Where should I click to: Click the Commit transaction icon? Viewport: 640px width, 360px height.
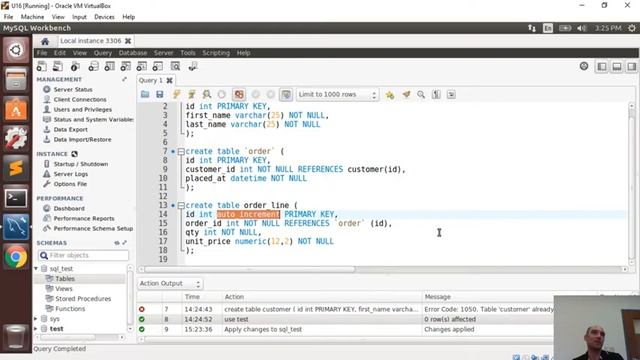coord(256,95)
